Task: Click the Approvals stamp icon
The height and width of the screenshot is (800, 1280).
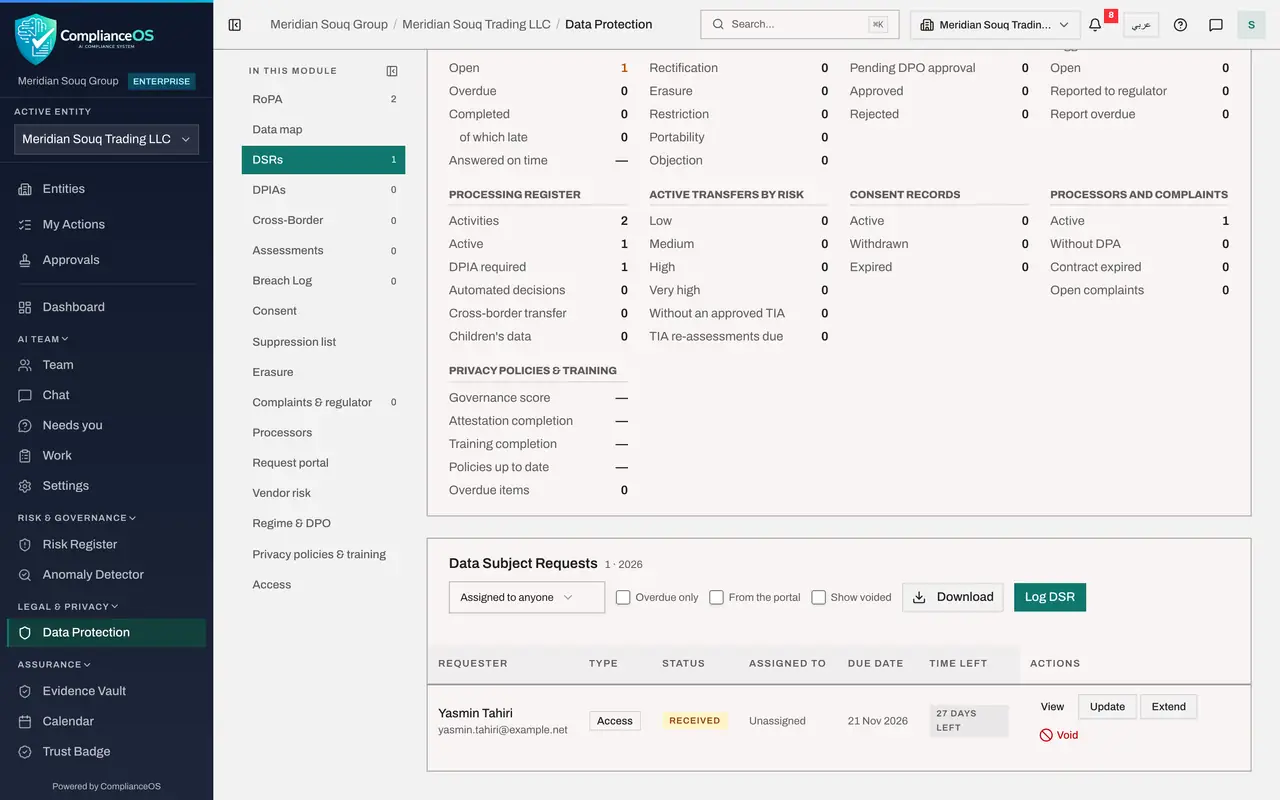Action: pos(25,260)
